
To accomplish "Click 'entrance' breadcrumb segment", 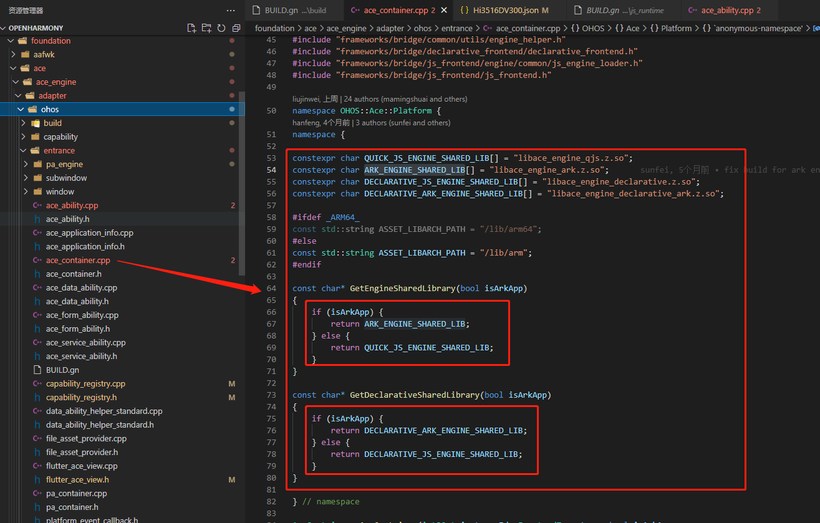I will [457, 28].
